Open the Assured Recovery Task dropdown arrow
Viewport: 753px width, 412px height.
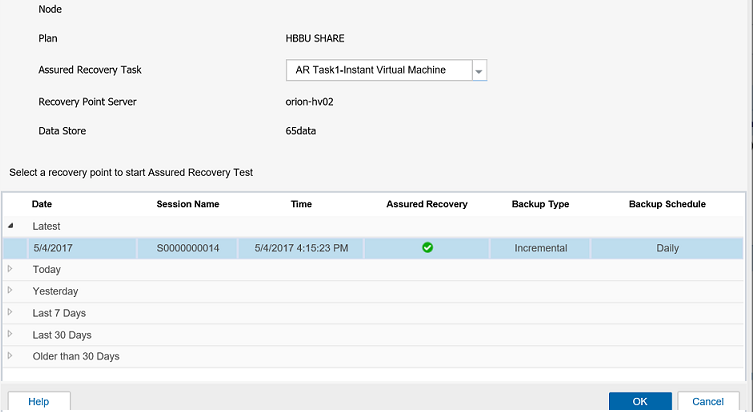coord(479,71)
